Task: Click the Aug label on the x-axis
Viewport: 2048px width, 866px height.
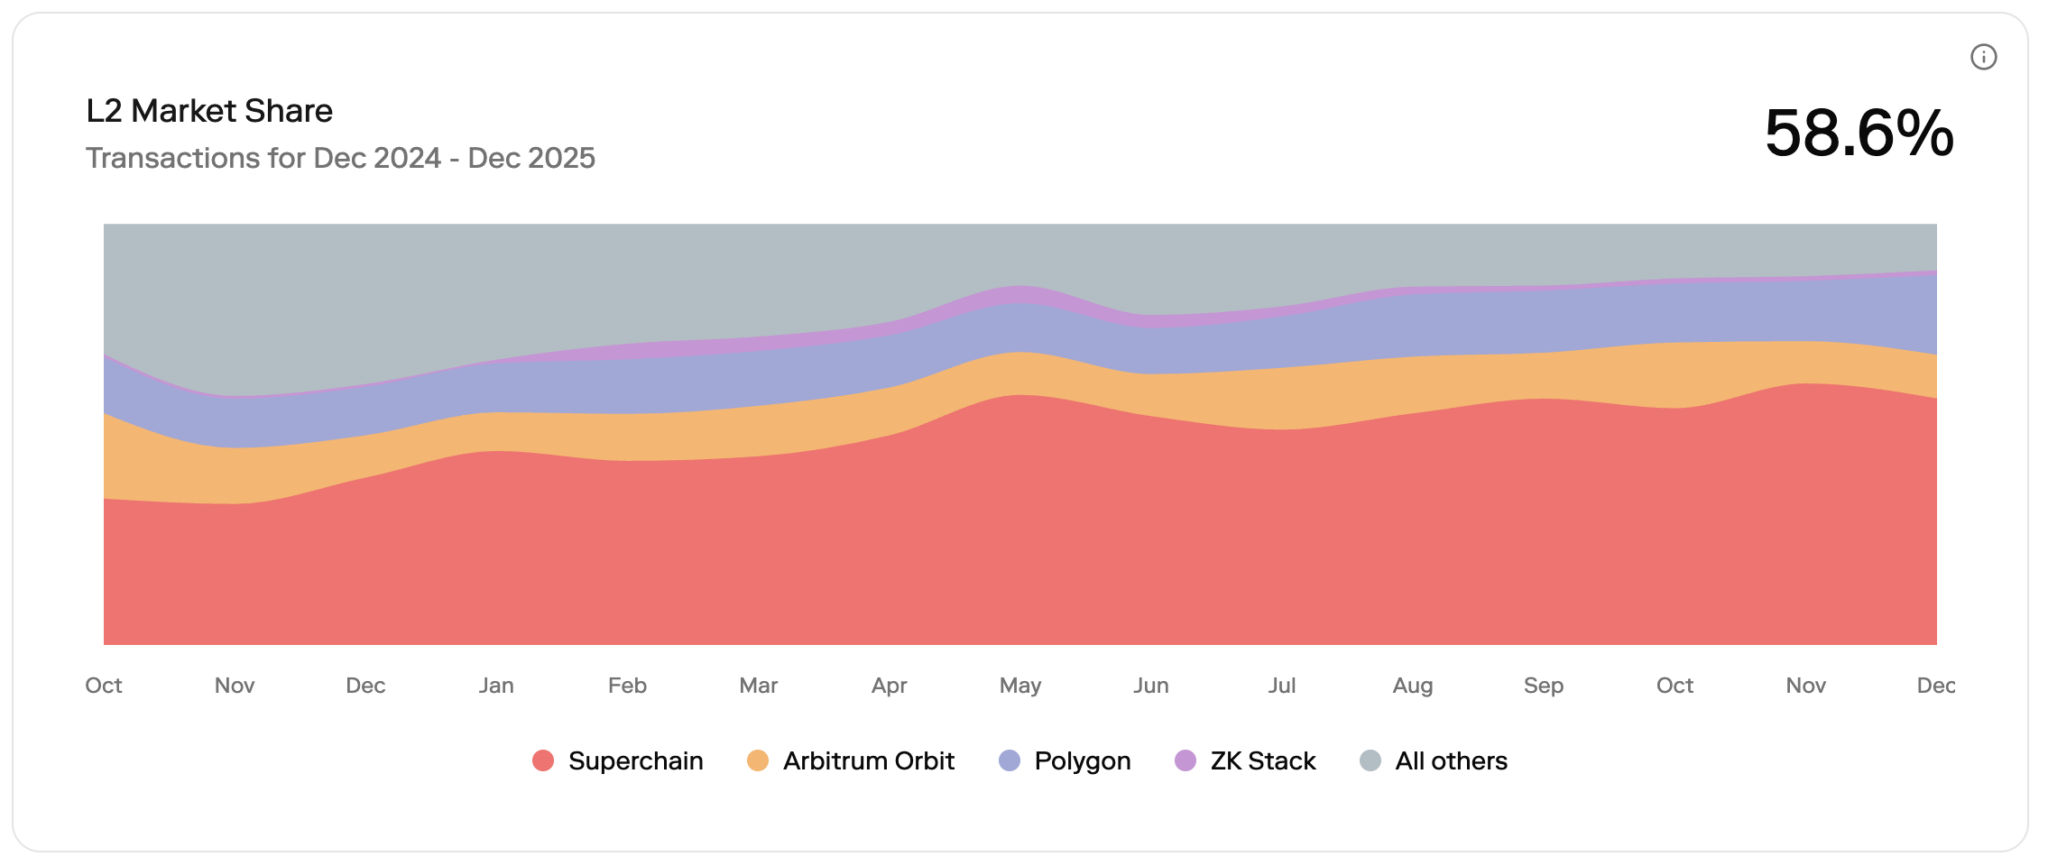Action: tap(1412, 686)
